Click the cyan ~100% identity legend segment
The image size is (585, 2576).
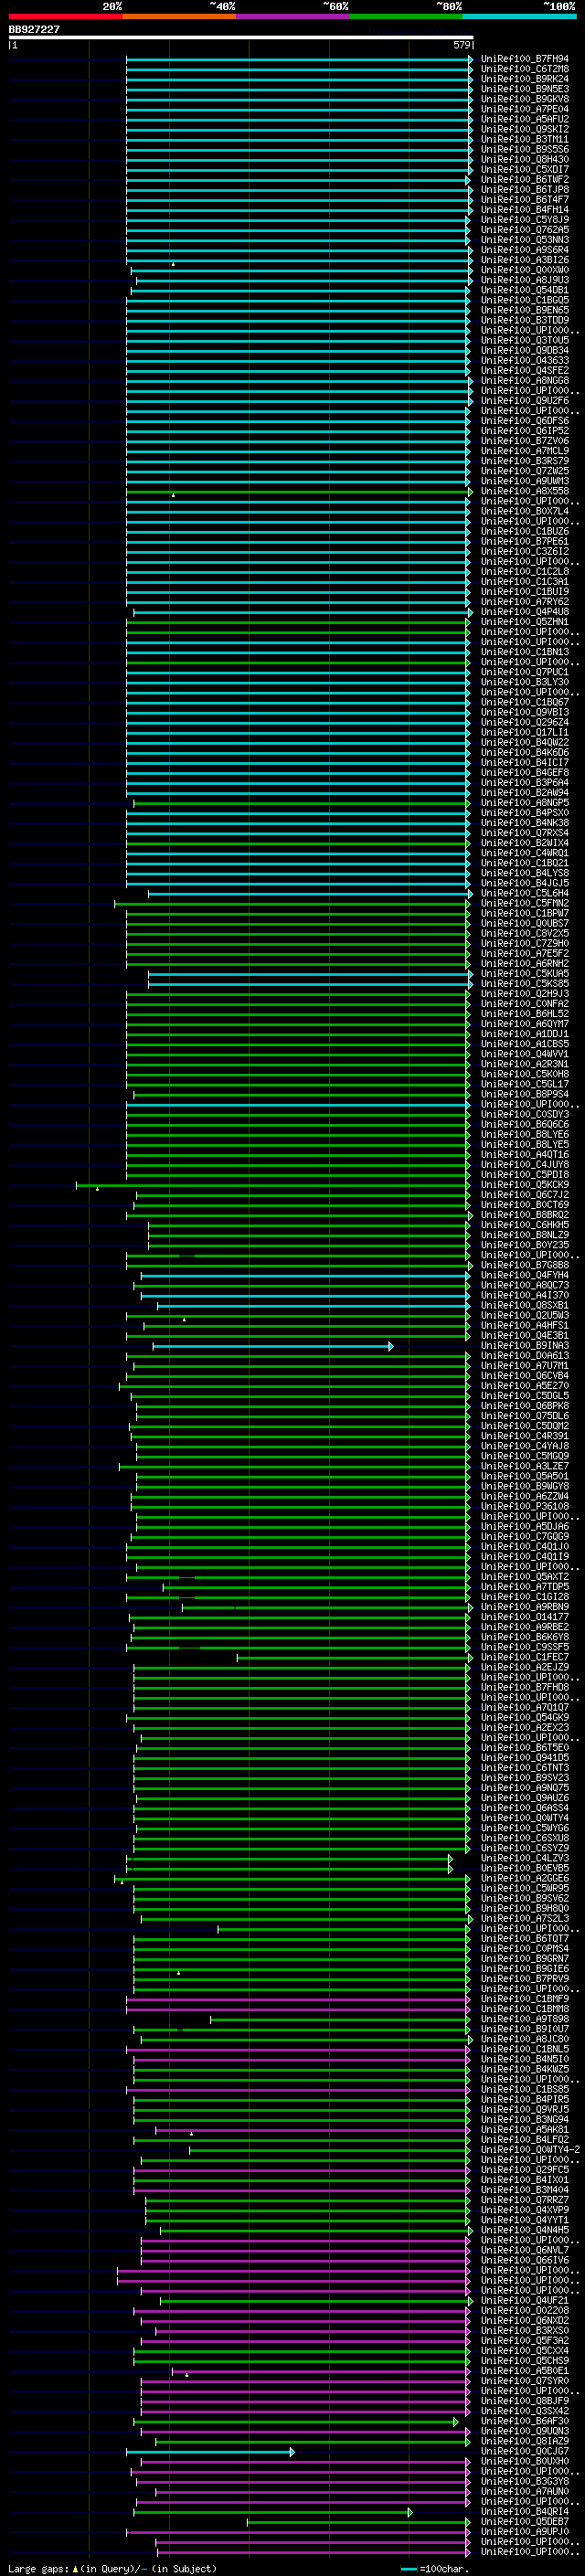tap(519, 17)
